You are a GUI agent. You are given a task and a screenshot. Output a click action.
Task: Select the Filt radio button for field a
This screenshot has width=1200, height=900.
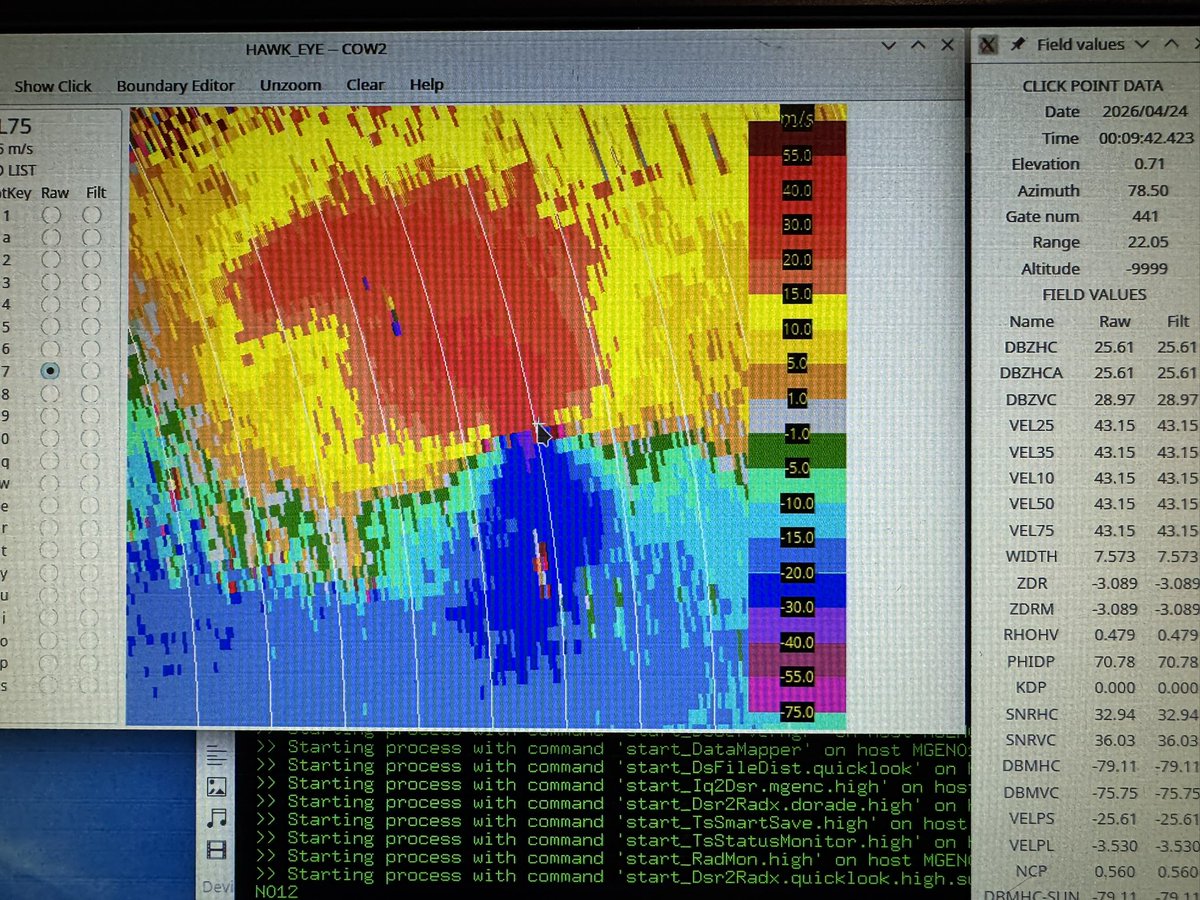point(91,237)
